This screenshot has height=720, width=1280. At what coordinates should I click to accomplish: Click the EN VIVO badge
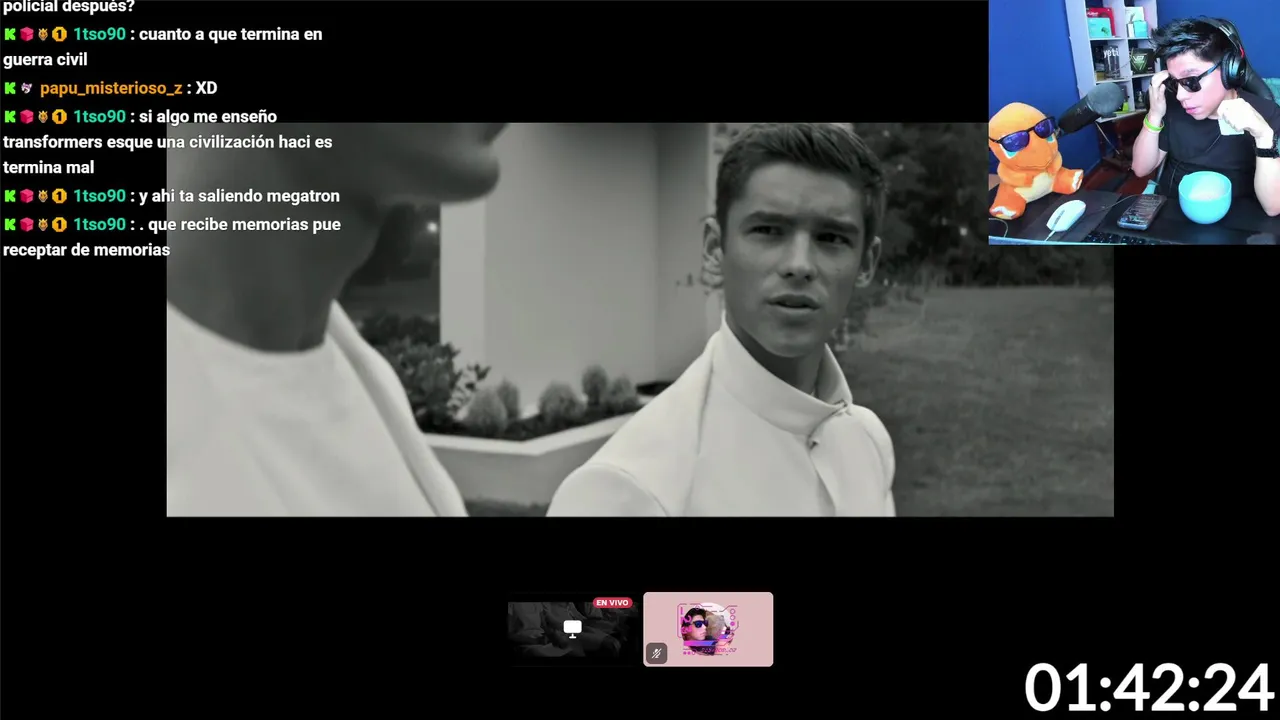point(612,603)
